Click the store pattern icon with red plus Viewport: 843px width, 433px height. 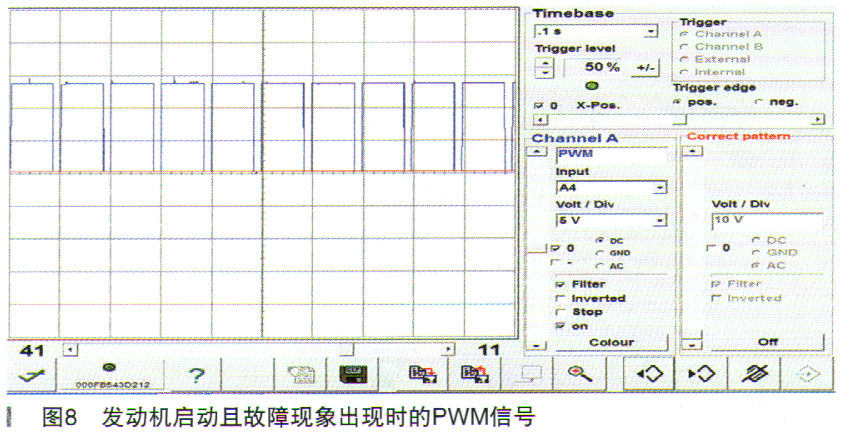[423, 375]
